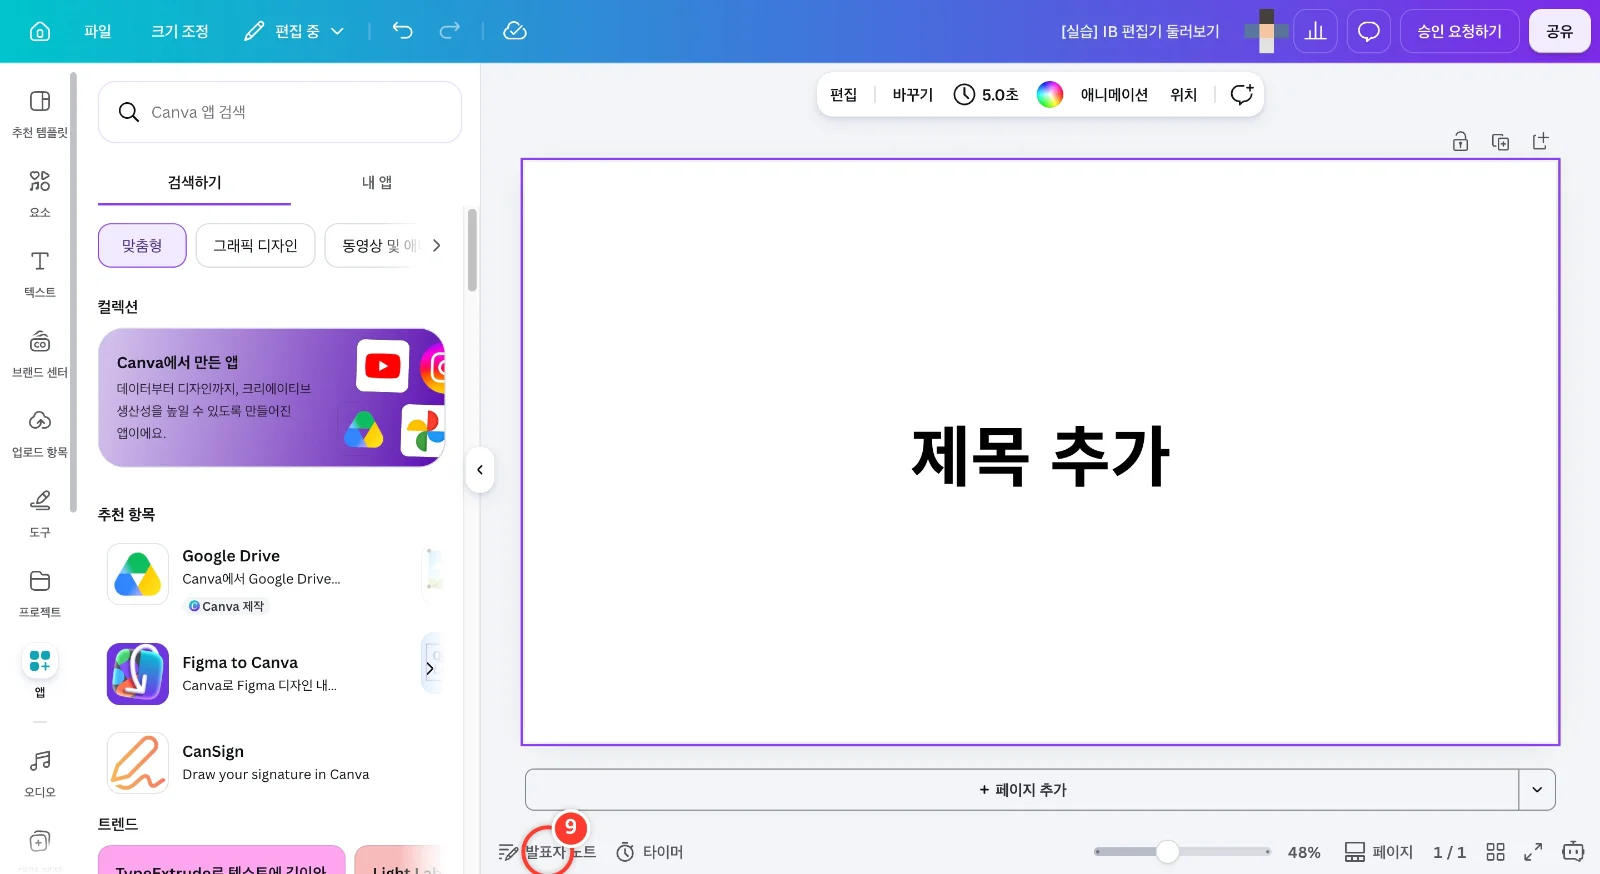The image size is (1600, 874).
Task: Lock the page with padlock icon
Action: (x=1461, y=142)
